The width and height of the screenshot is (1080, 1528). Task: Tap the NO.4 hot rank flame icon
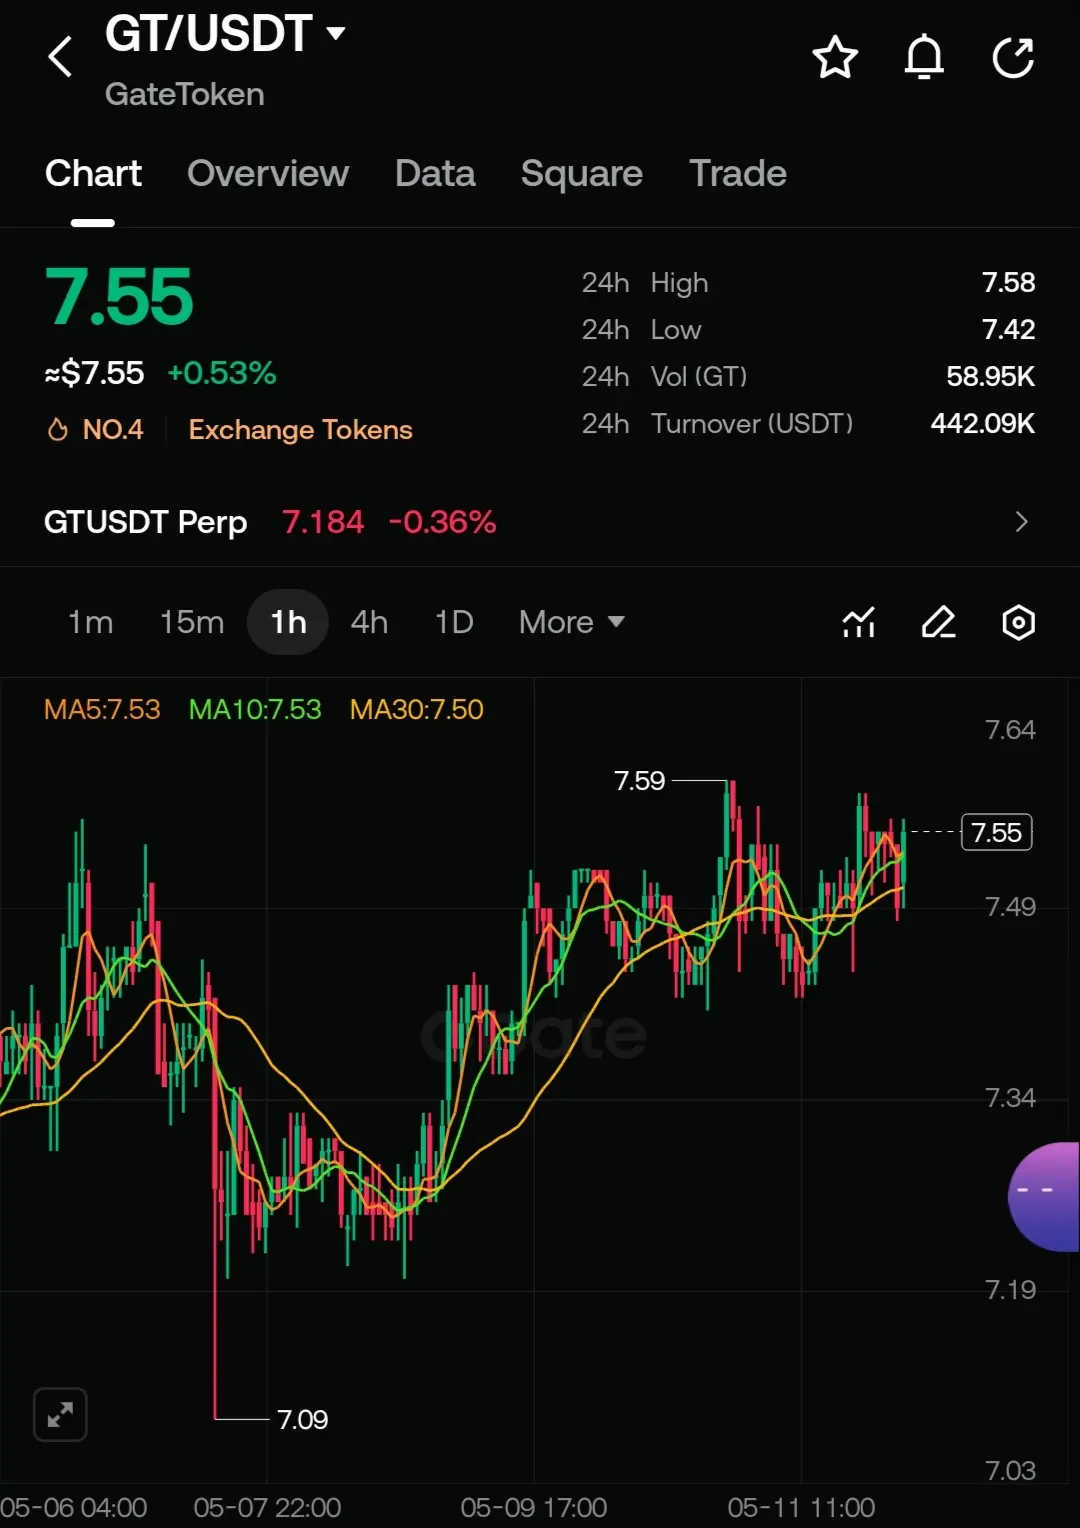[x=57, y=430]
